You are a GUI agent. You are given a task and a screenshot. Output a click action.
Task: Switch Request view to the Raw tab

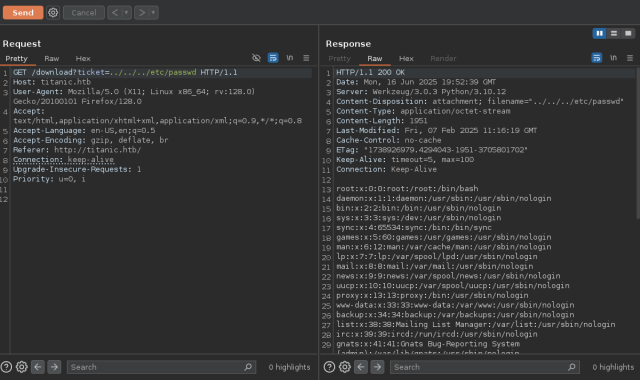click(51, 58)
